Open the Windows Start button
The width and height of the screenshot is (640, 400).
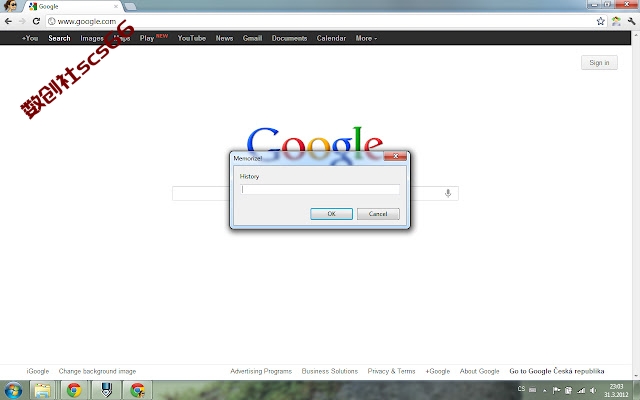coord(13,391)
